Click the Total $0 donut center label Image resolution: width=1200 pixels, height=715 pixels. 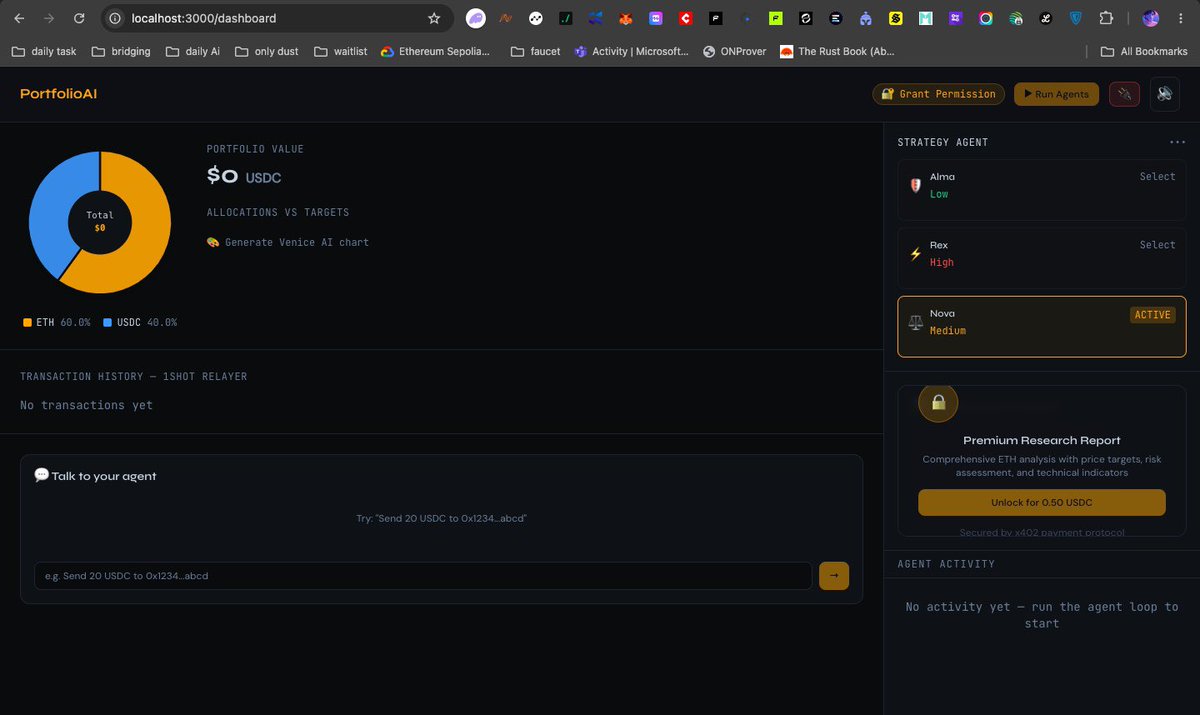pos(100,221)
